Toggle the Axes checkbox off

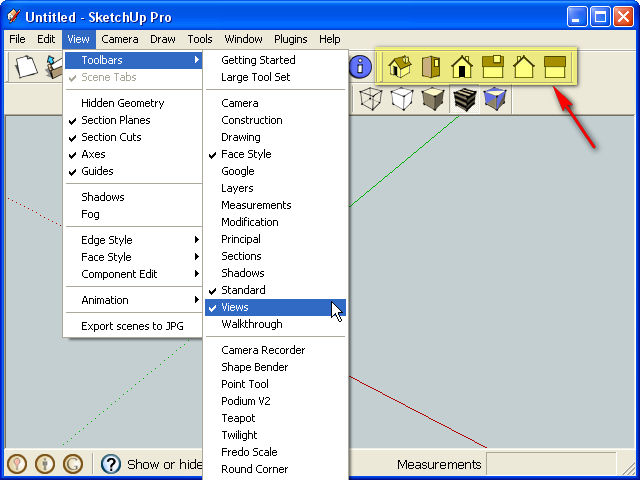pyautogui.click(x=93, y=154)
